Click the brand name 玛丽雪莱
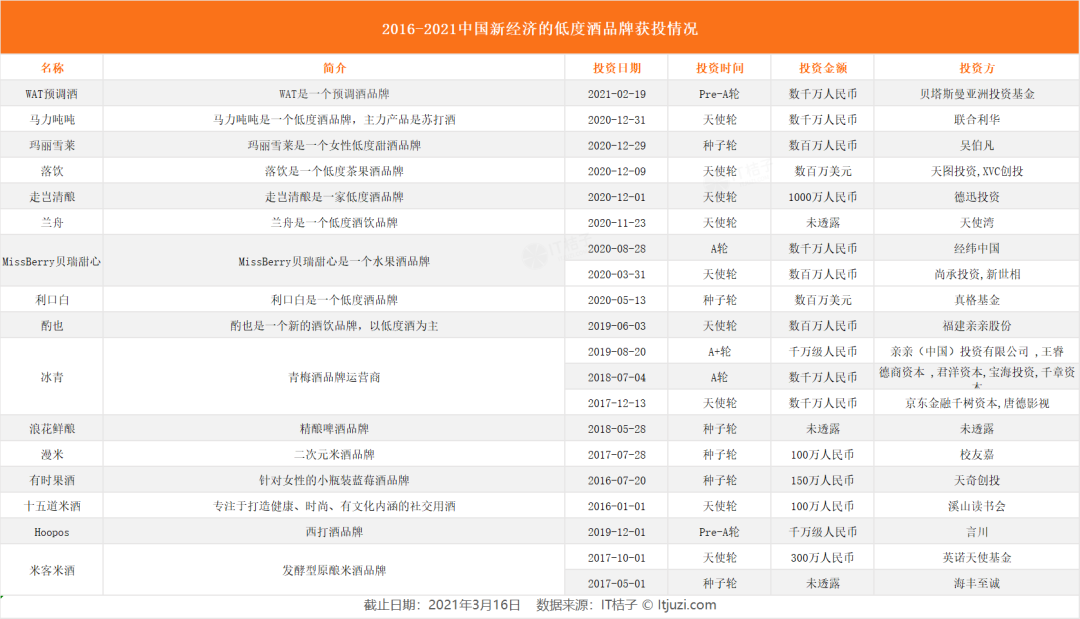1080x619 pixels. (x=52, y=145)
